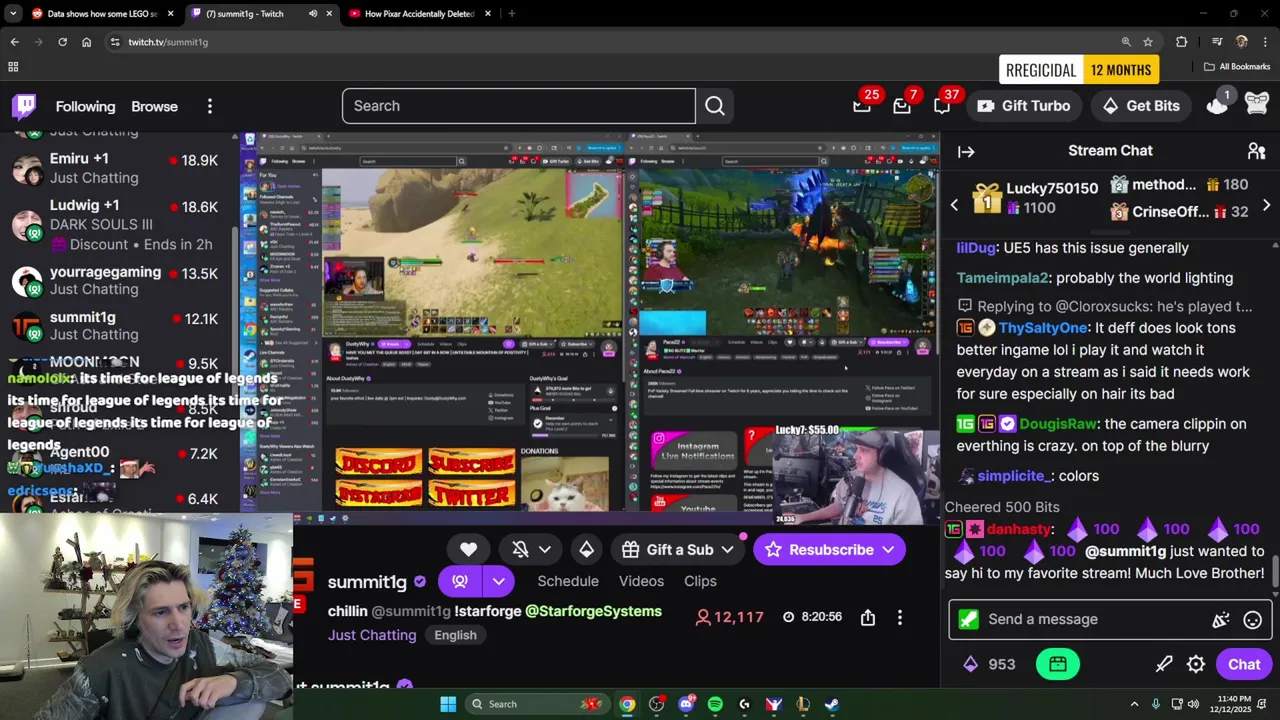Click the chat sparkle enhancements icon
This screenshot has height=720, width=1280.
[1220, 620]
